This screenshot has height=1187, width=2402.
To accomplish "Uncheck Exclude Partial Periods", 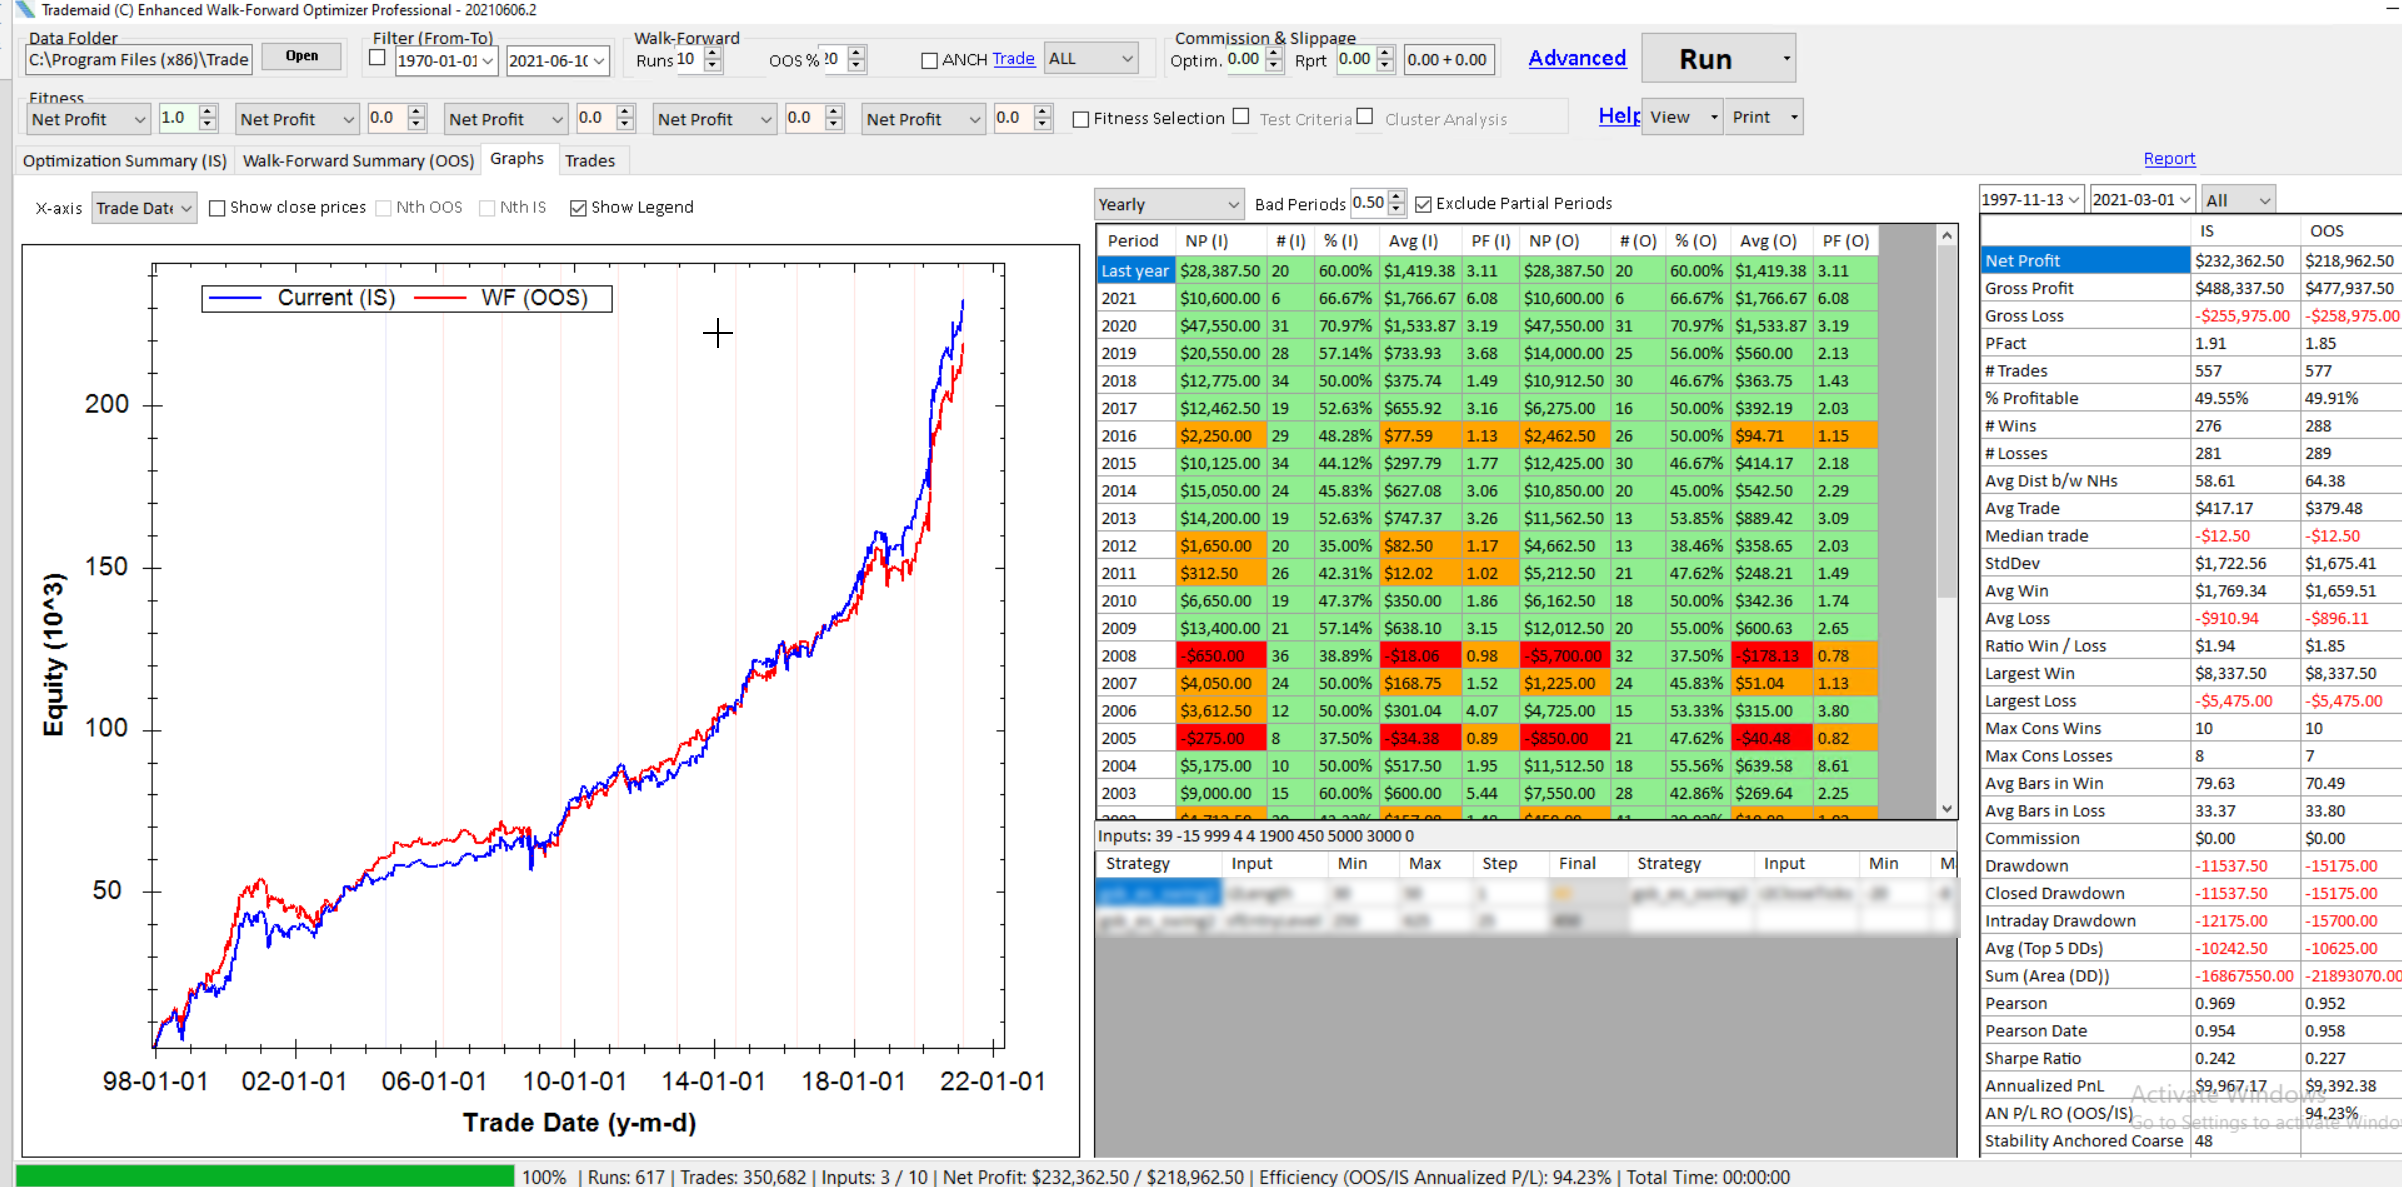I will coord(1423,204).
